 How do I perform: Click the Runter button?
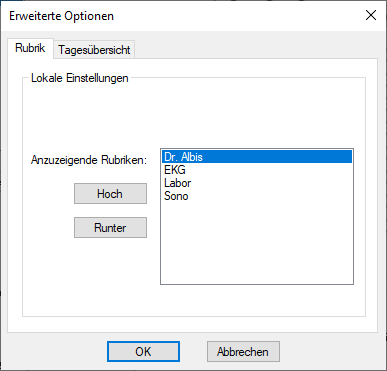[110, 228]
